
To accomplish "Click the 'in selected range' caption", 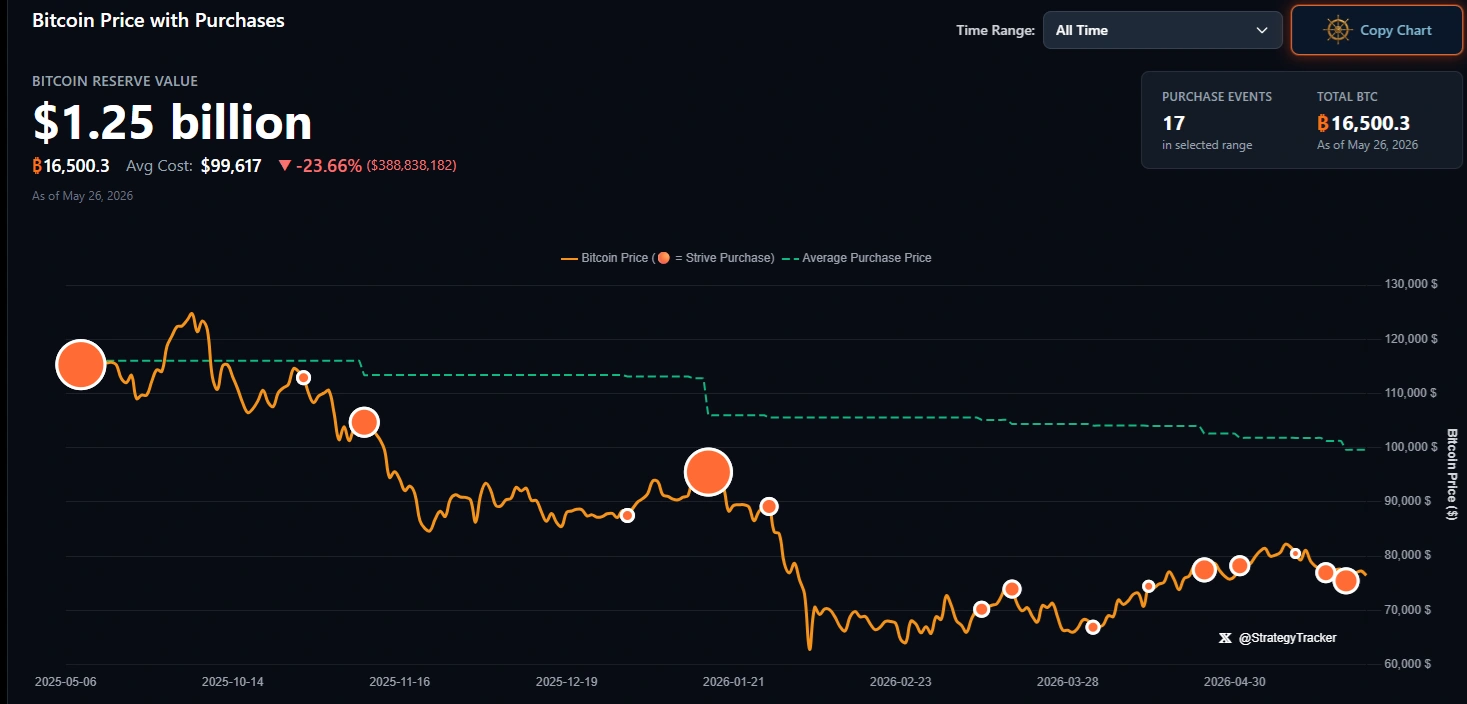I will (x=1207, y=145).
